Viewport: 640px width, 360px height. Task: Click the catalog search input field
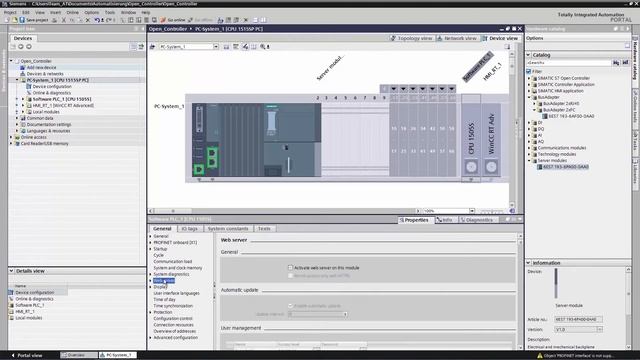[569, 62]
